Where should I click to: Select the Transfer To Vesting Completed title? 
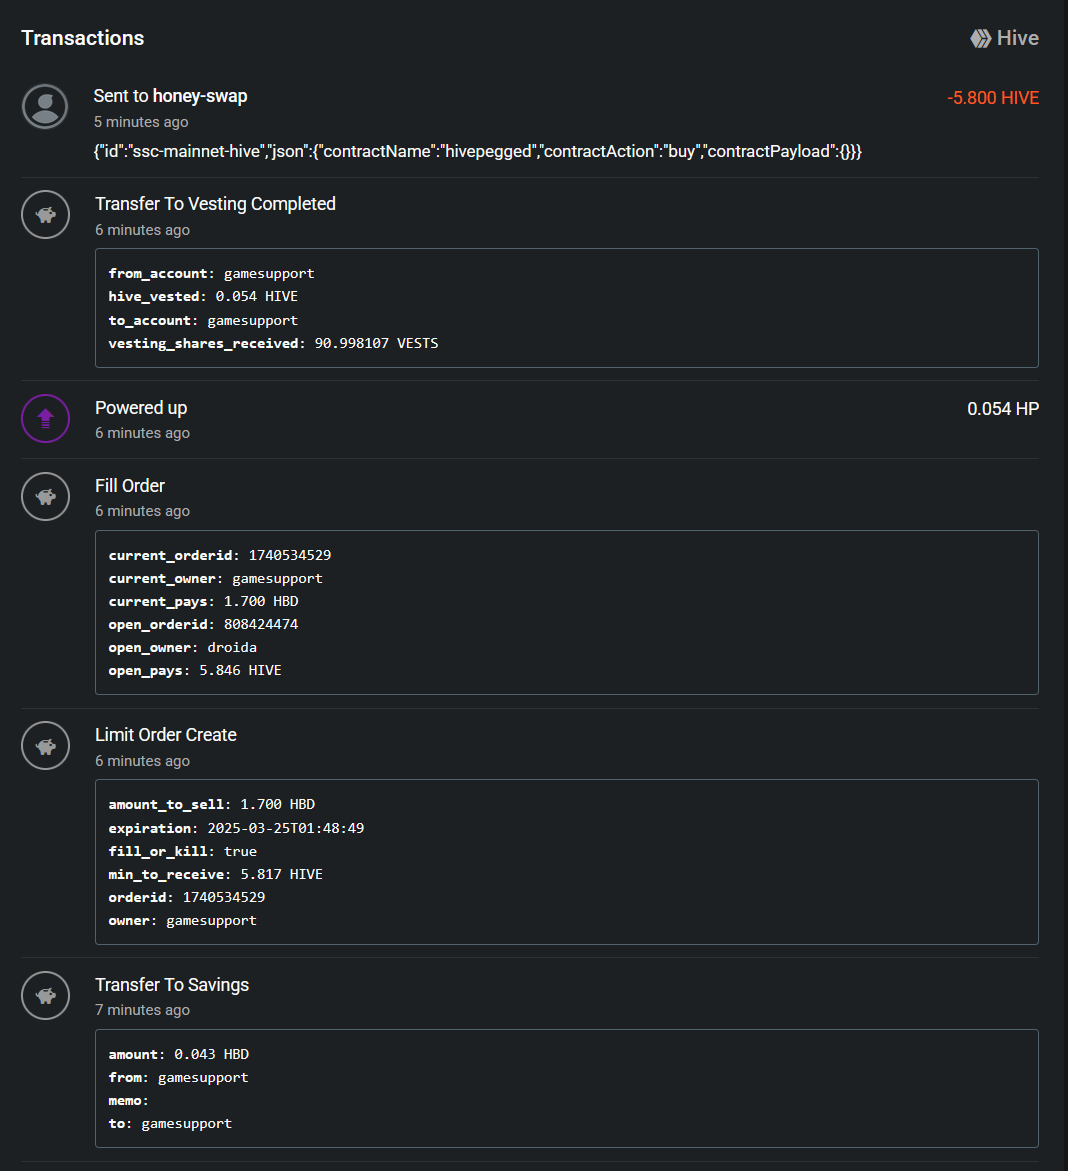pyautogui.click(x=215, y=204)
